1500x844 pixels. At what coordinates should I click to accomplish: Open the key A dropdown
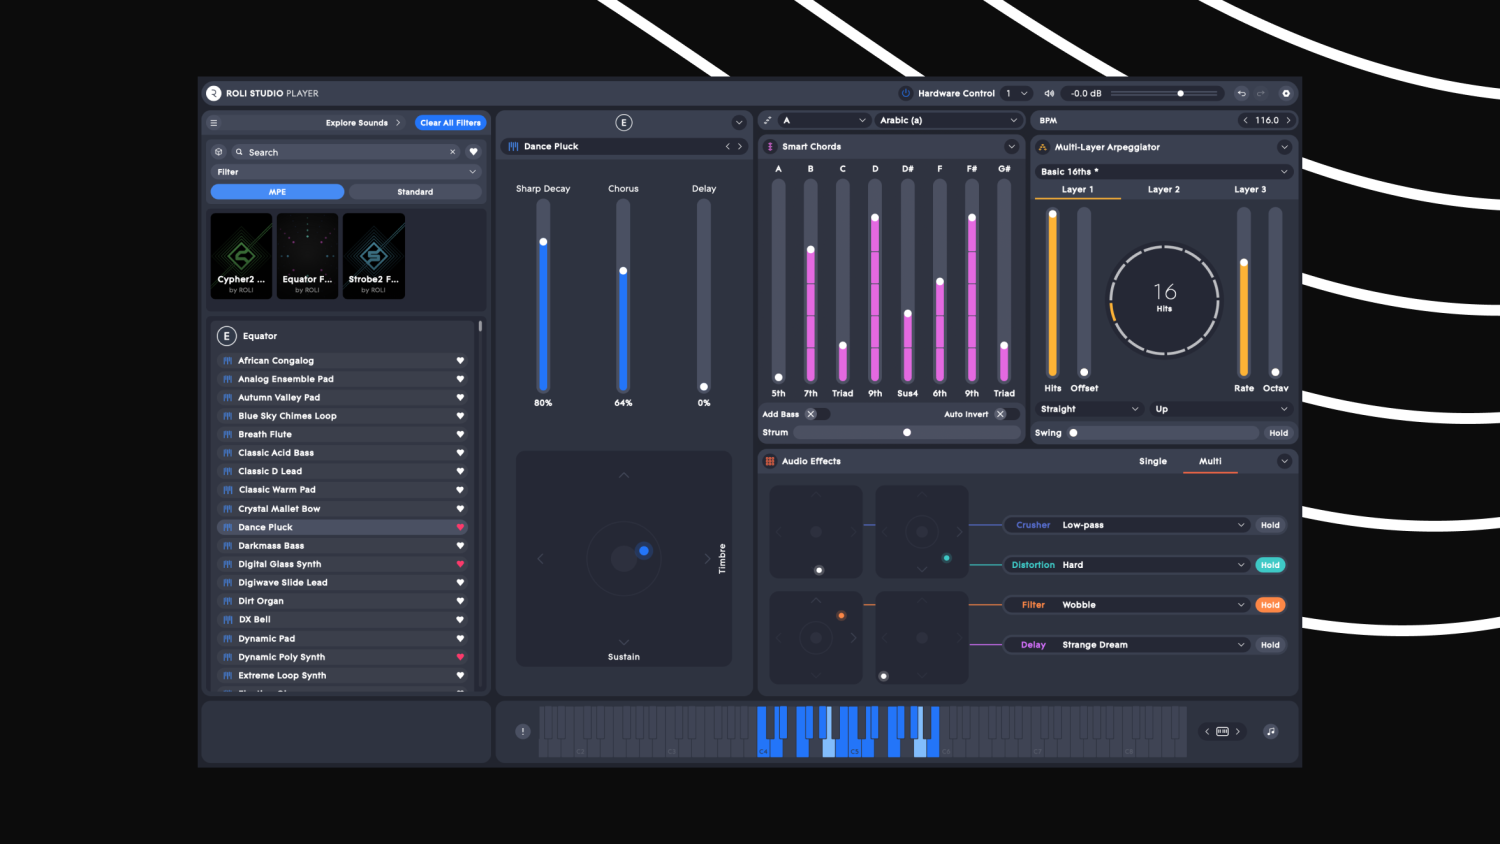coord(825,120)
